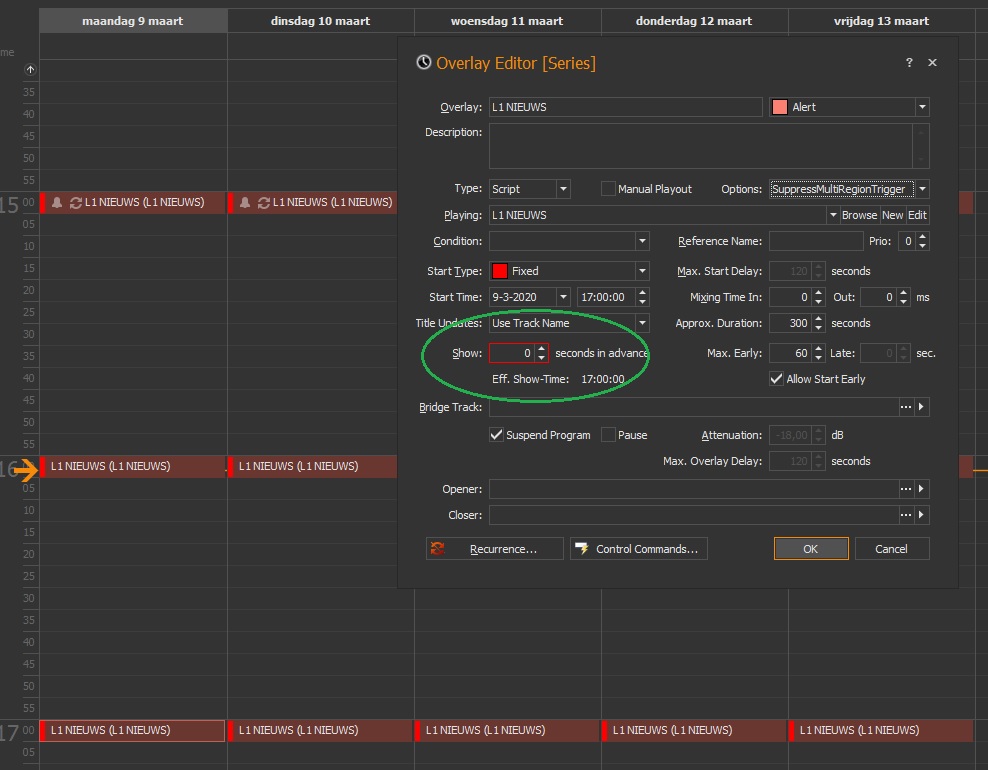
Task: Play the Bridge Track preview arrow
Action: [922, 407]
